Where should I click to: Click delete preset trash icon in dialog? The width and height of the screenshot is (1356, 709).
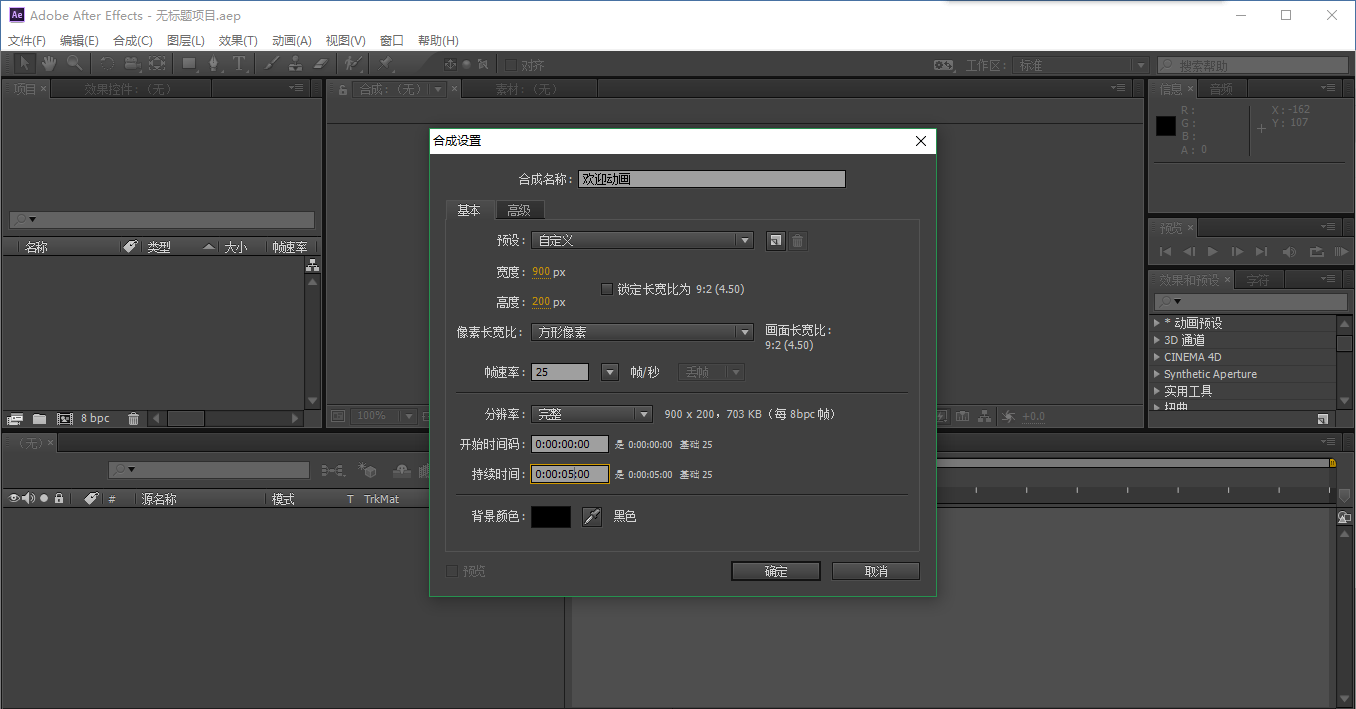coord(798,240)
